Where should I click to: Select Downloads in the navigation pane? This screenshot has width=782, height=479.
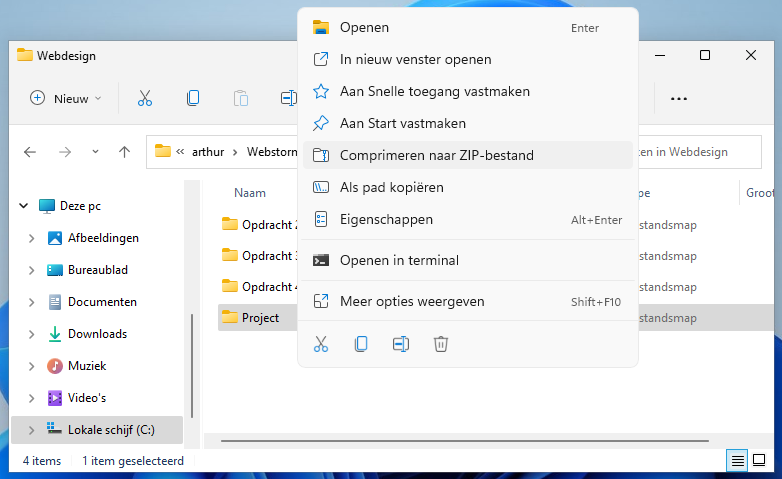[97, 334]
